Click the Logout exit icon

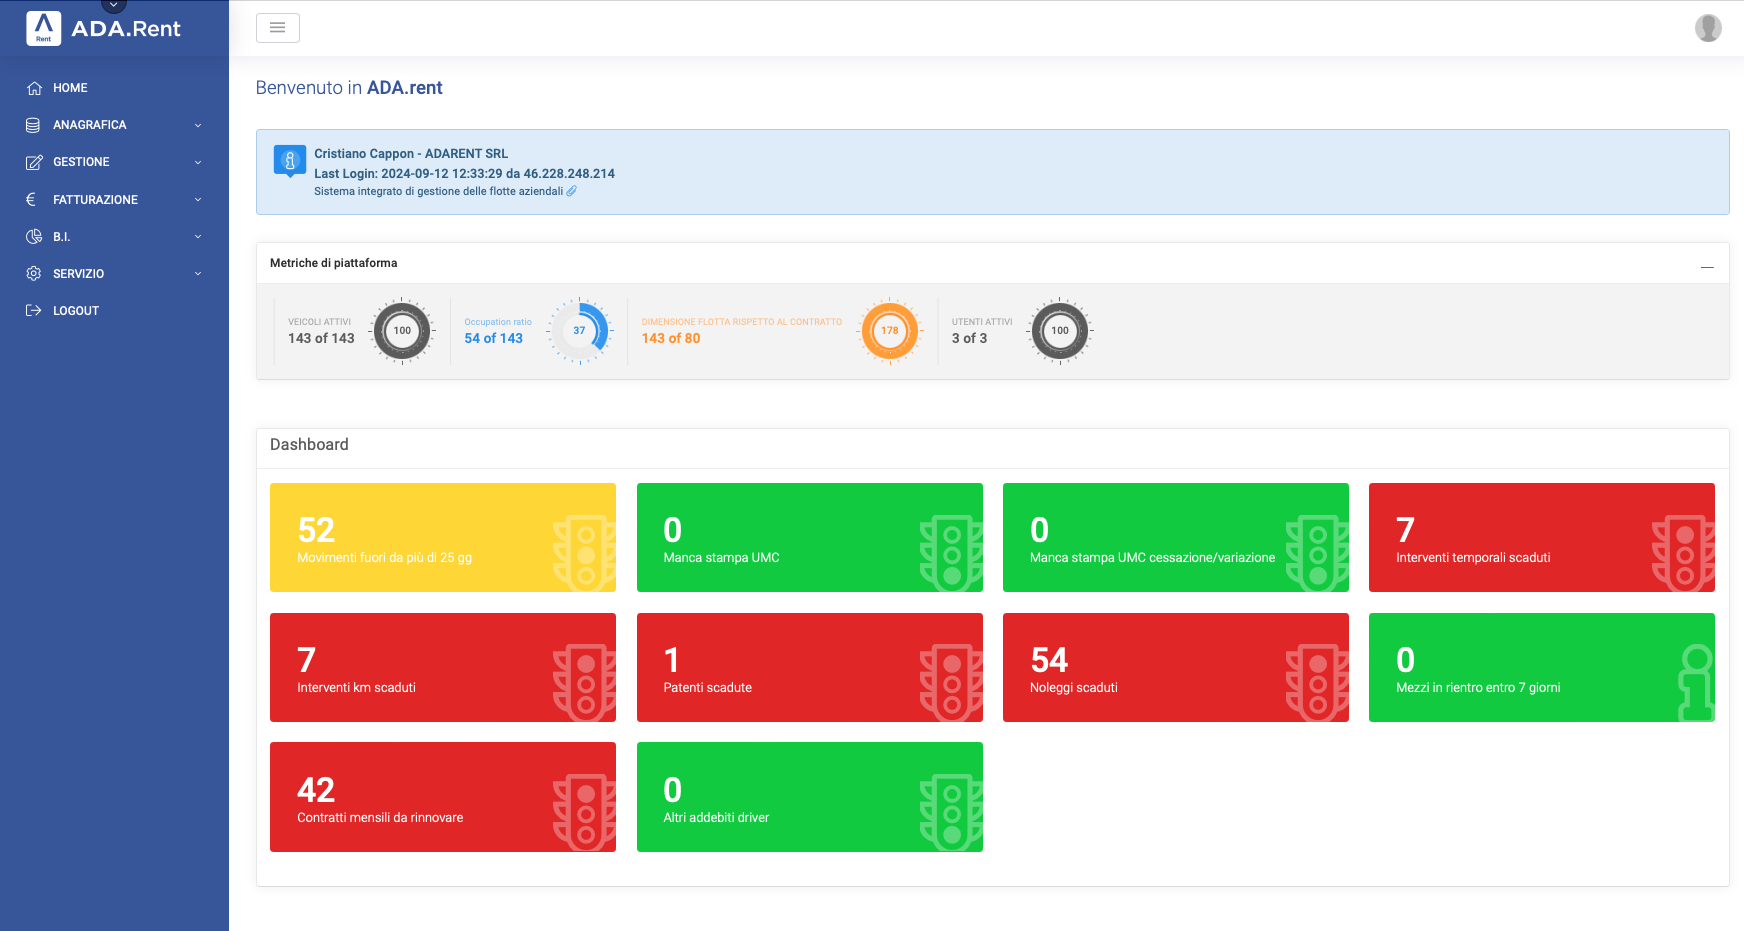click(x=34, y=311)
